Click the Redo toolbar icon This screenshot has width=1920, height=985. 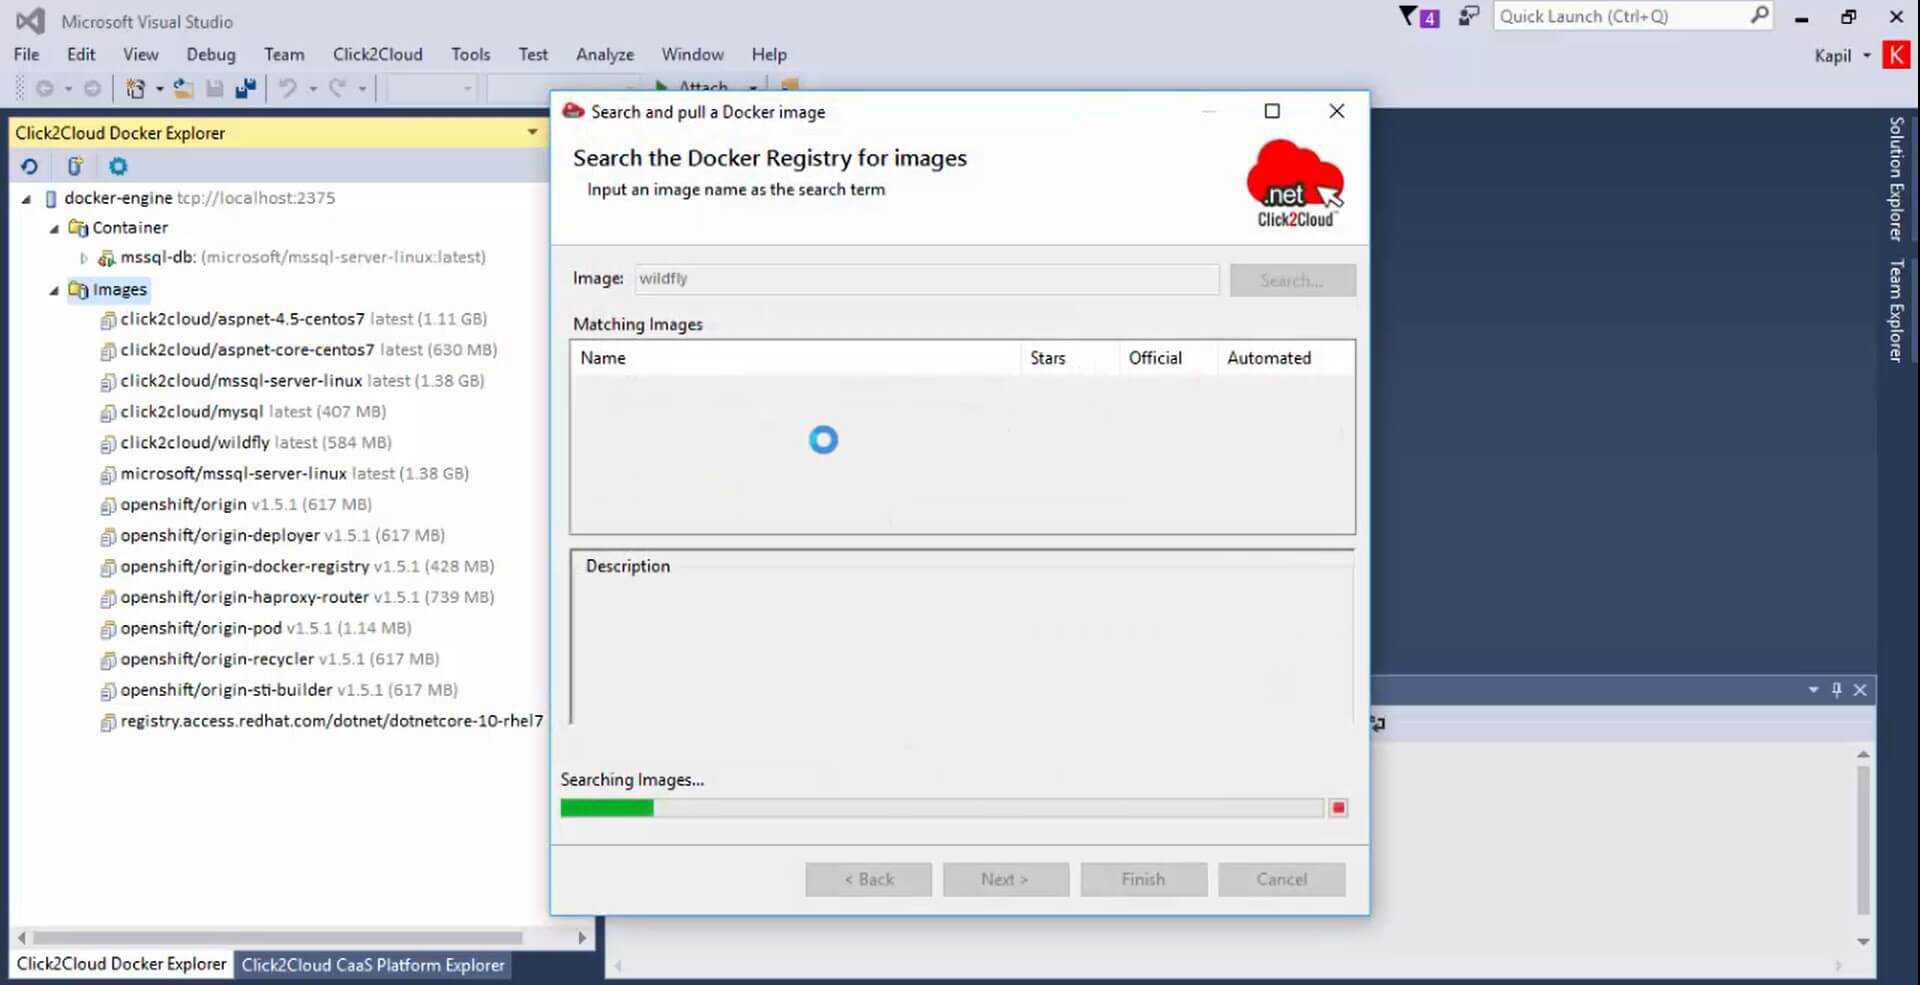(338, 89)
